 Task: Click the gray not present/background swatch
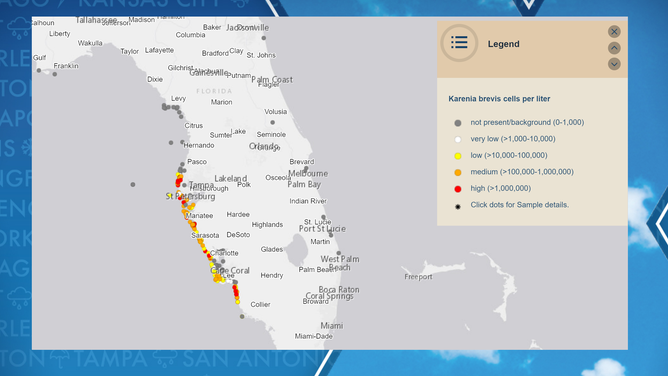tap(458, 123)
